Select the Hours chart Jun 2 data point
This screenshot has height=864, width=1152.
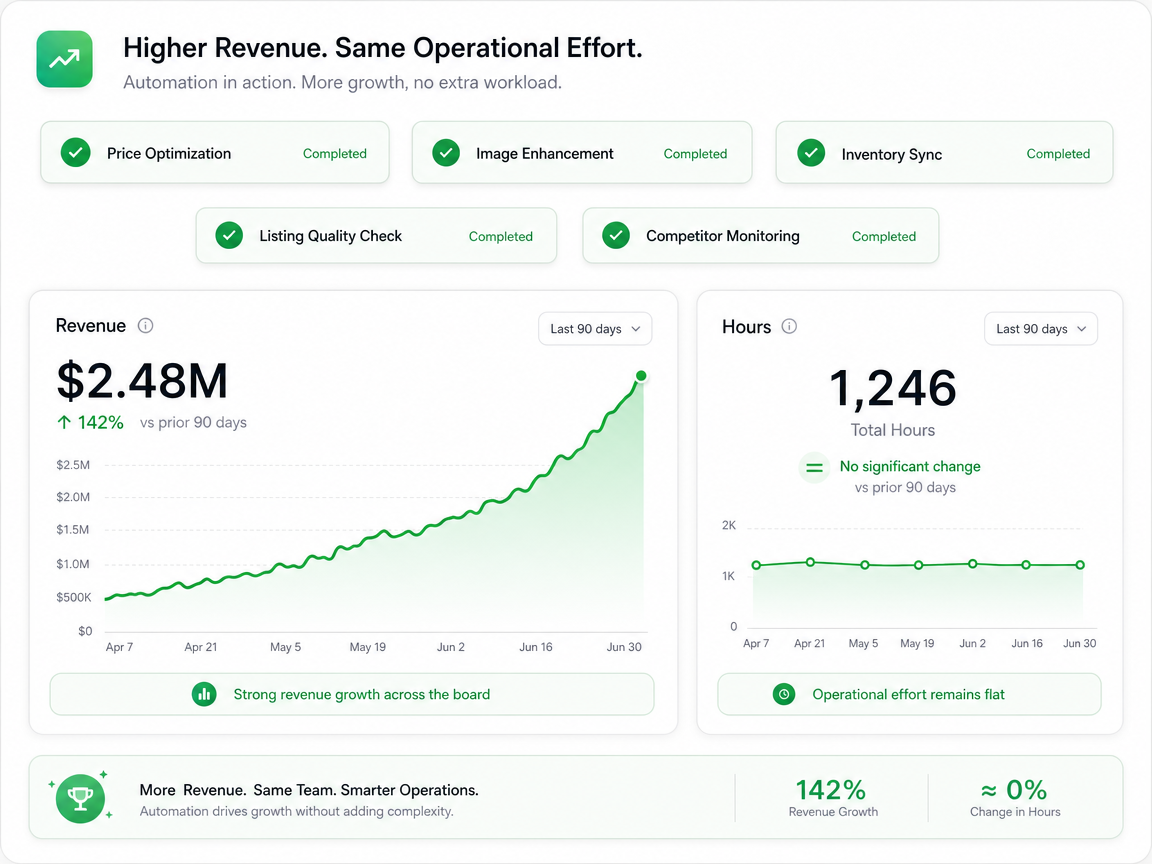(x=973, y=564)
